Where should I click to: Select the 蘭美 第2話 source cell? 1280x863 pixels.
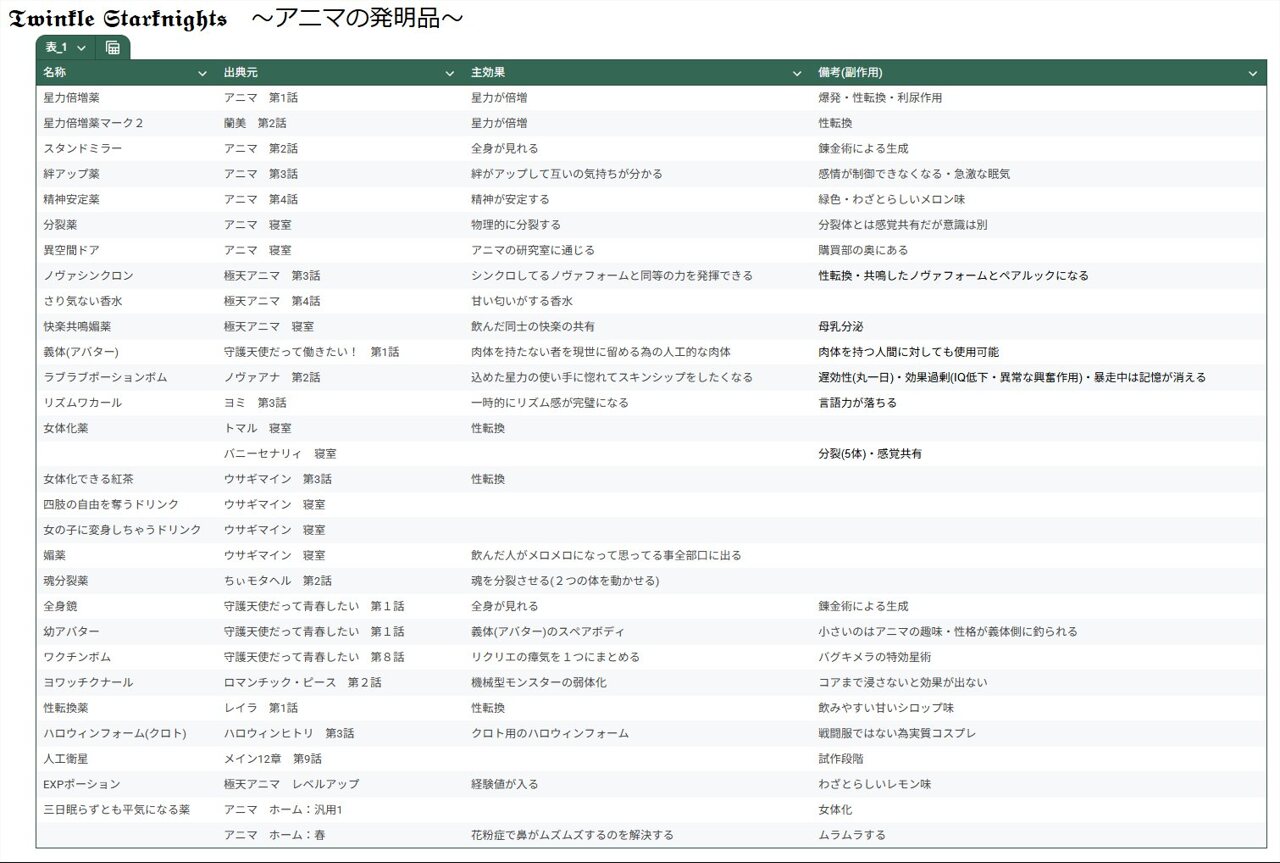pos(255,123)
